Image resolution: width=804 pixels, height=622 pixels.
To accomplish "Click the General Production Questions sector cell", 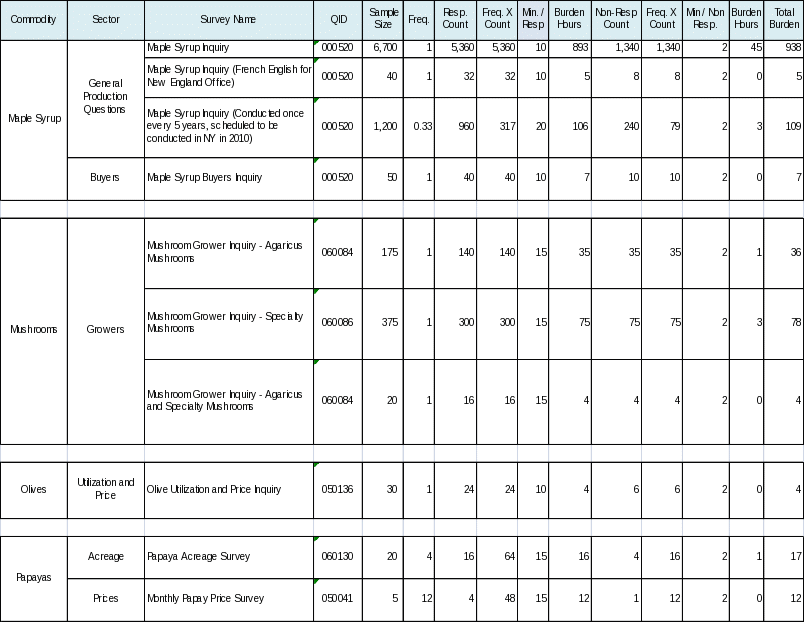I will [x=106, y=99].
